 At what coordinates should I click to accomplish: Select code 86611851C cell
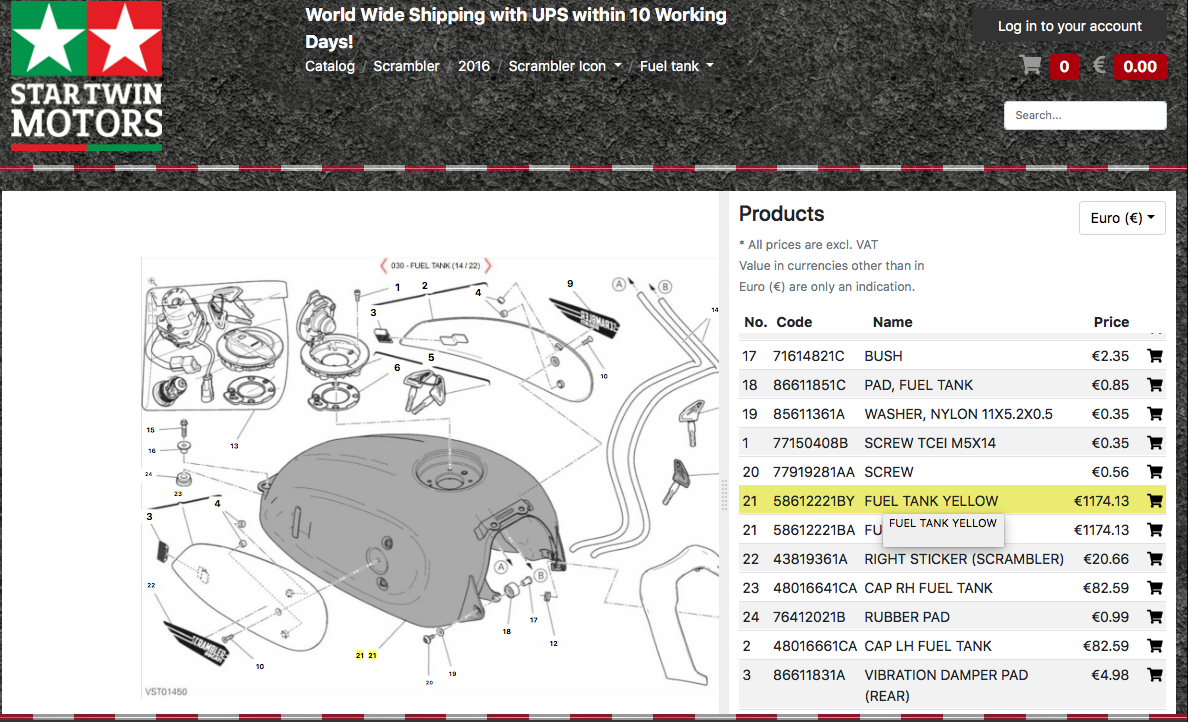809,385
